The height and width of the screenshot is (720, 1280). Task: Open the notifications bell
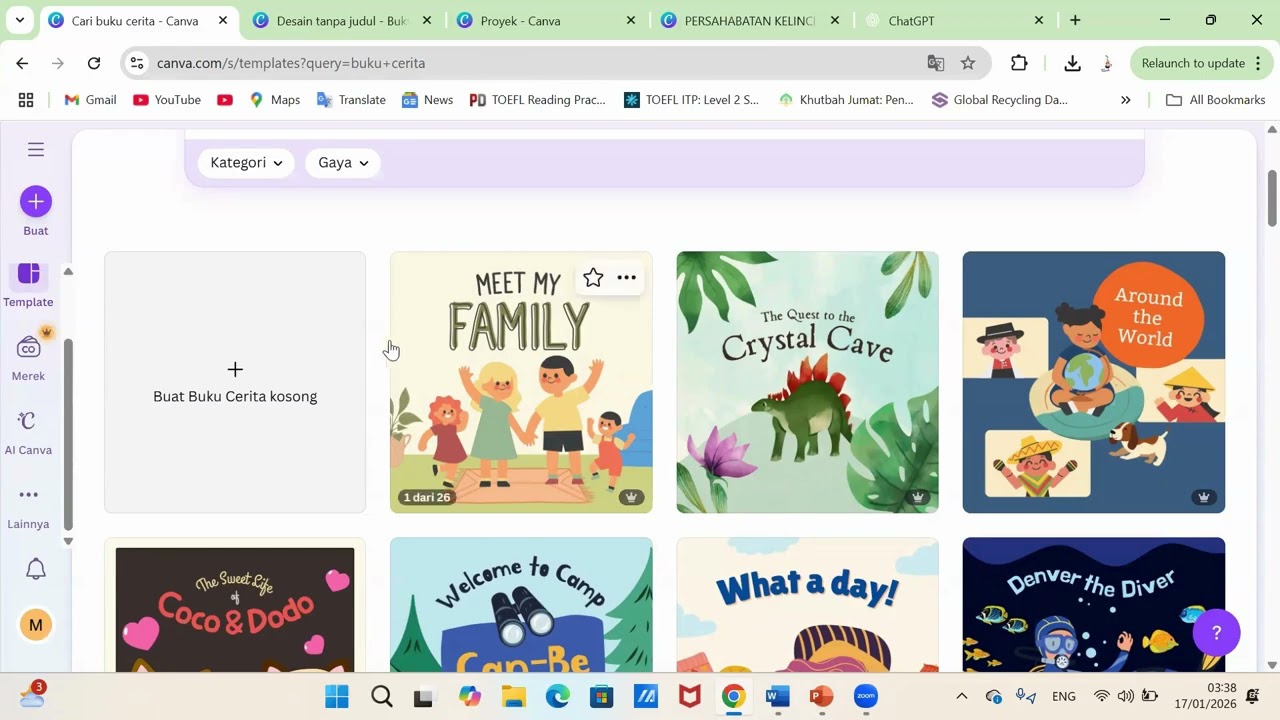[36, 569]
